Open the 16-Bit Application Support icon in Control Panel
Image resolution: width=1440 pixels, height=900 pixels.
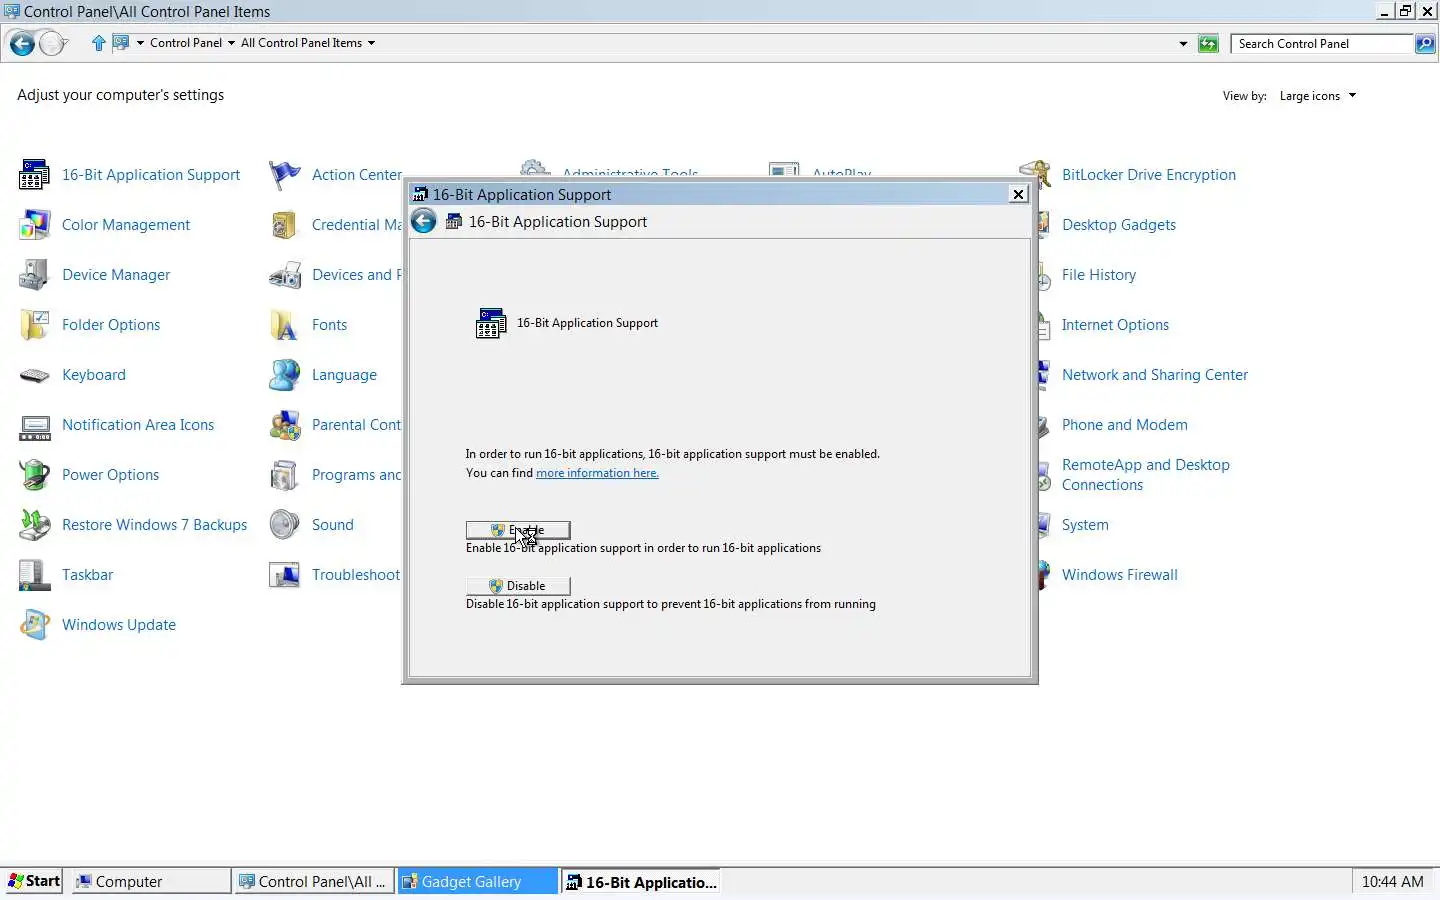click(x=34, y=175)
